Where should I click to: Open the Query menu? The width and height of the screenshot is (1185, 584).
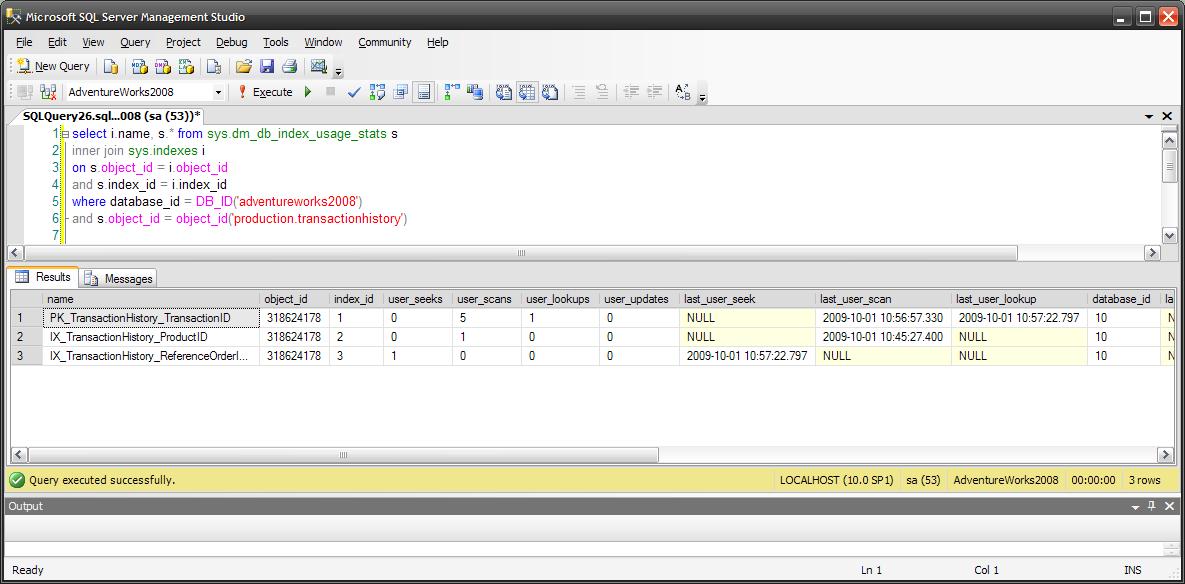click(x=135, y=42)
